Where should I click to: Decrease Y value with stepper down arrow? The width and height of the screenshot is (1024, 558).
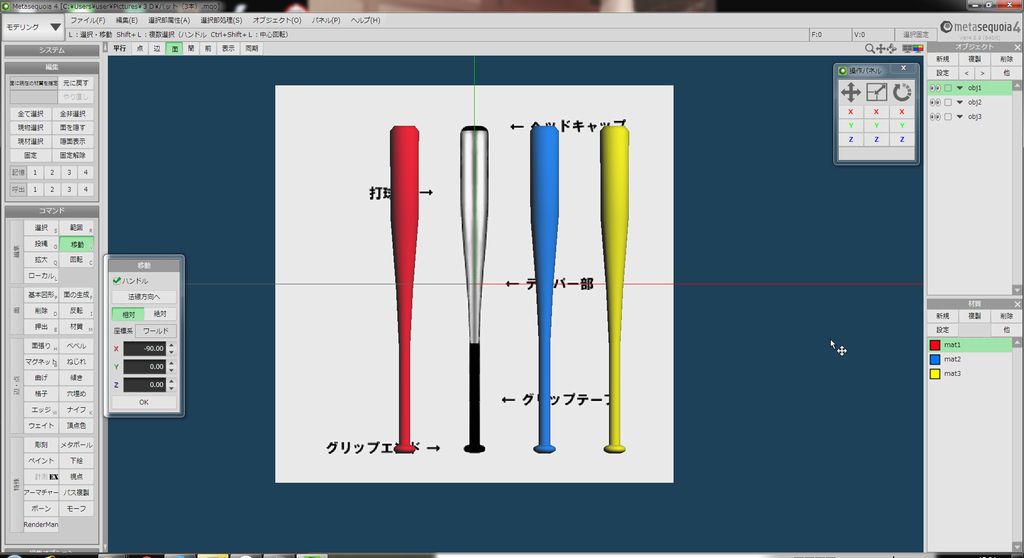tap(171, 370)
